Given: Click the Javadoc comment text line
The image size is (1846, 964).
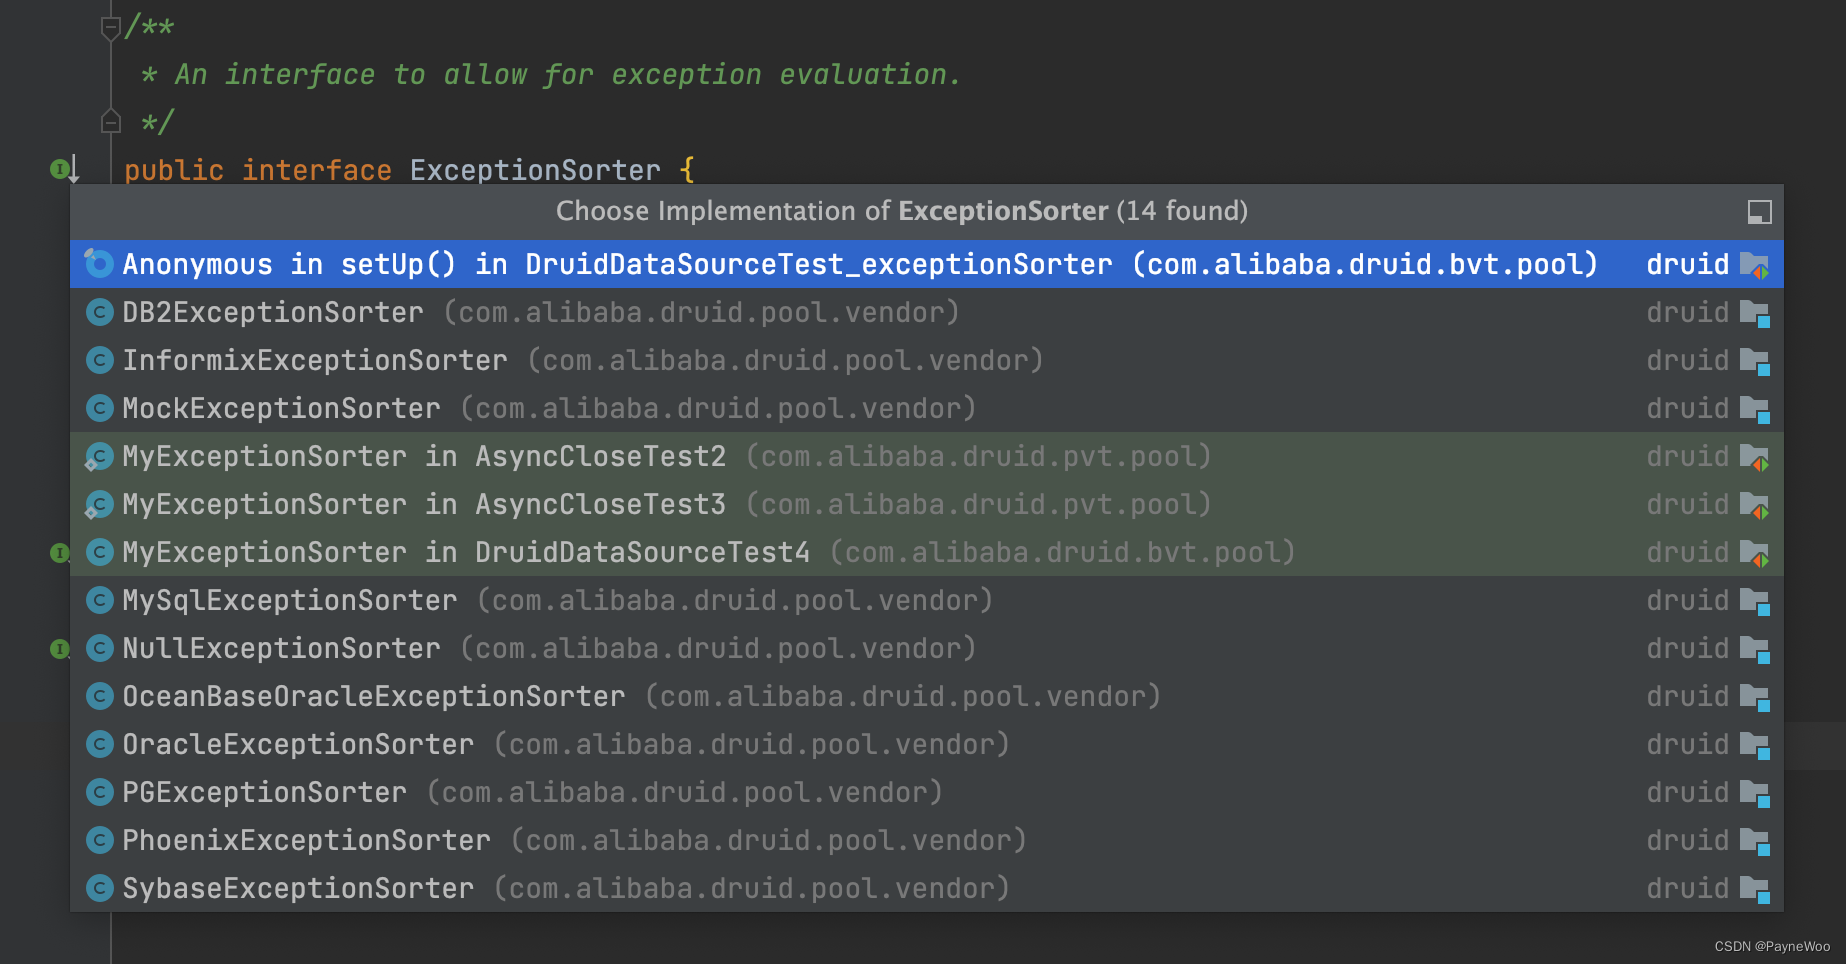Looking at the screenshot, I should coord(551,75).
